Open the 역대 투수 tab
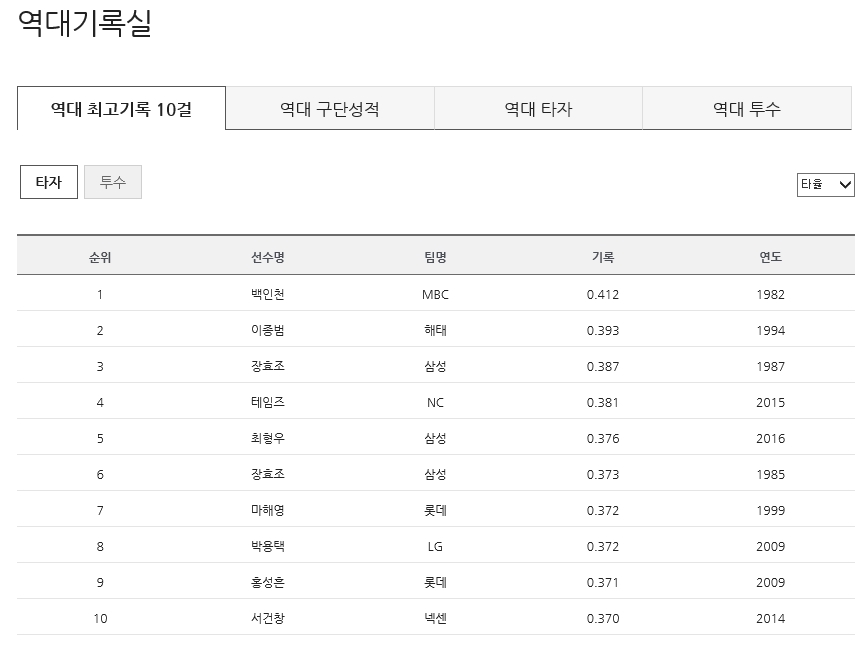Image resolution: width=863 pixels, height=663 pixels. (747, 108)
